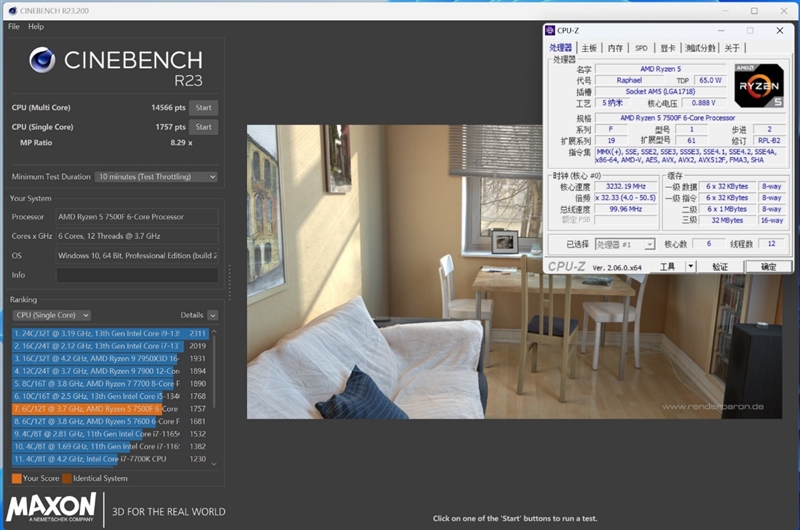This screenshot has height=530, width=800.
Task: Click the CPU-Z icon in its title bar
Action: coord(550,31)
